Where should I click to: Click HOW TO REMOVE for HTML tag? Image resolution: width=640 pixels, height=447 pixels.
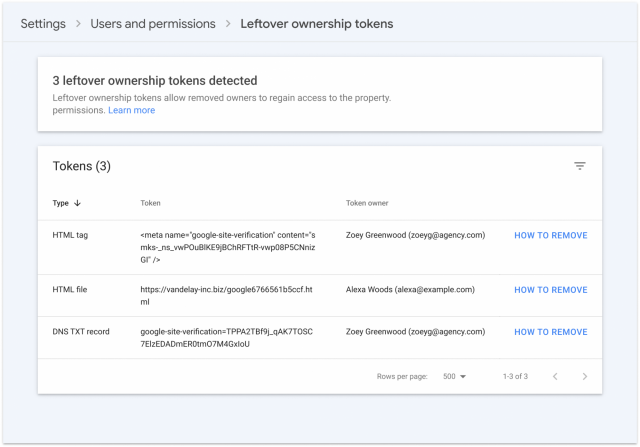tap(550, 236)
